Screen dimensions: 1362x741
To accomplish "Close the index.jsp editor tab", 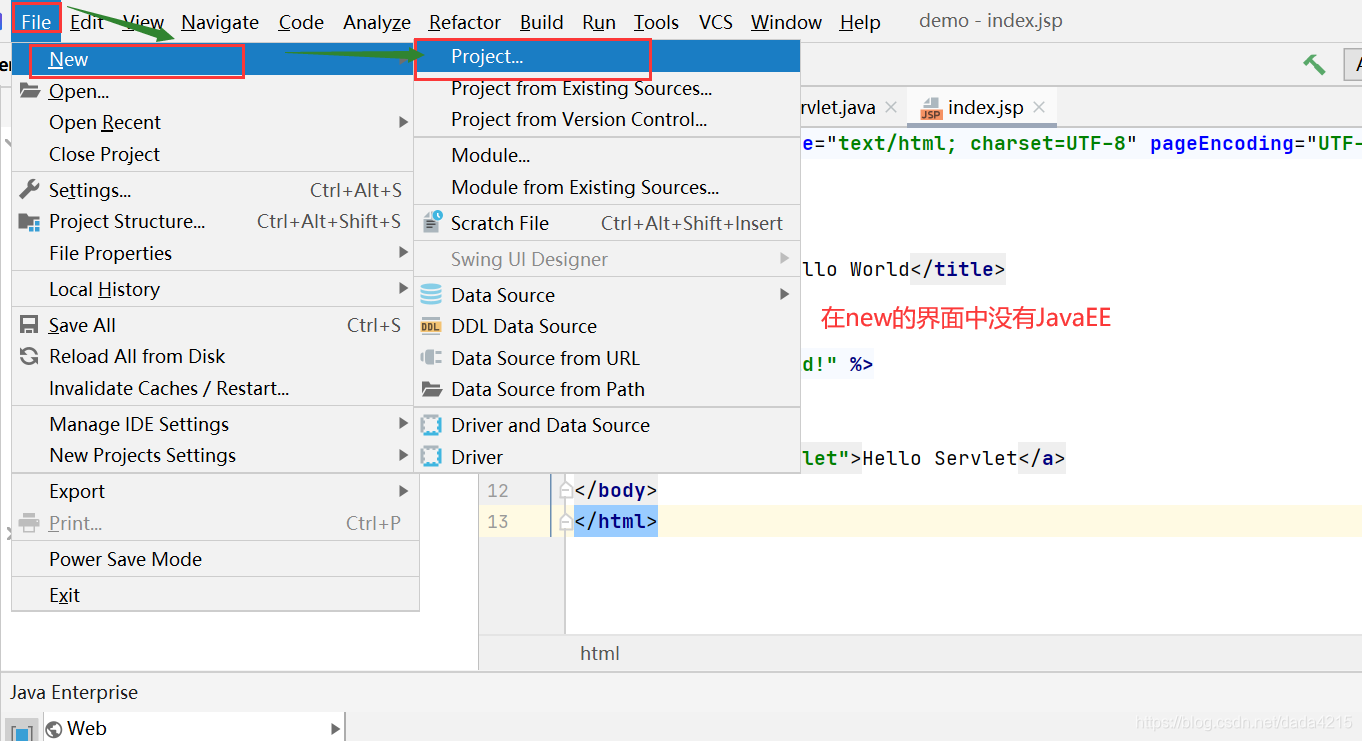I will [x=1039, y=107].
